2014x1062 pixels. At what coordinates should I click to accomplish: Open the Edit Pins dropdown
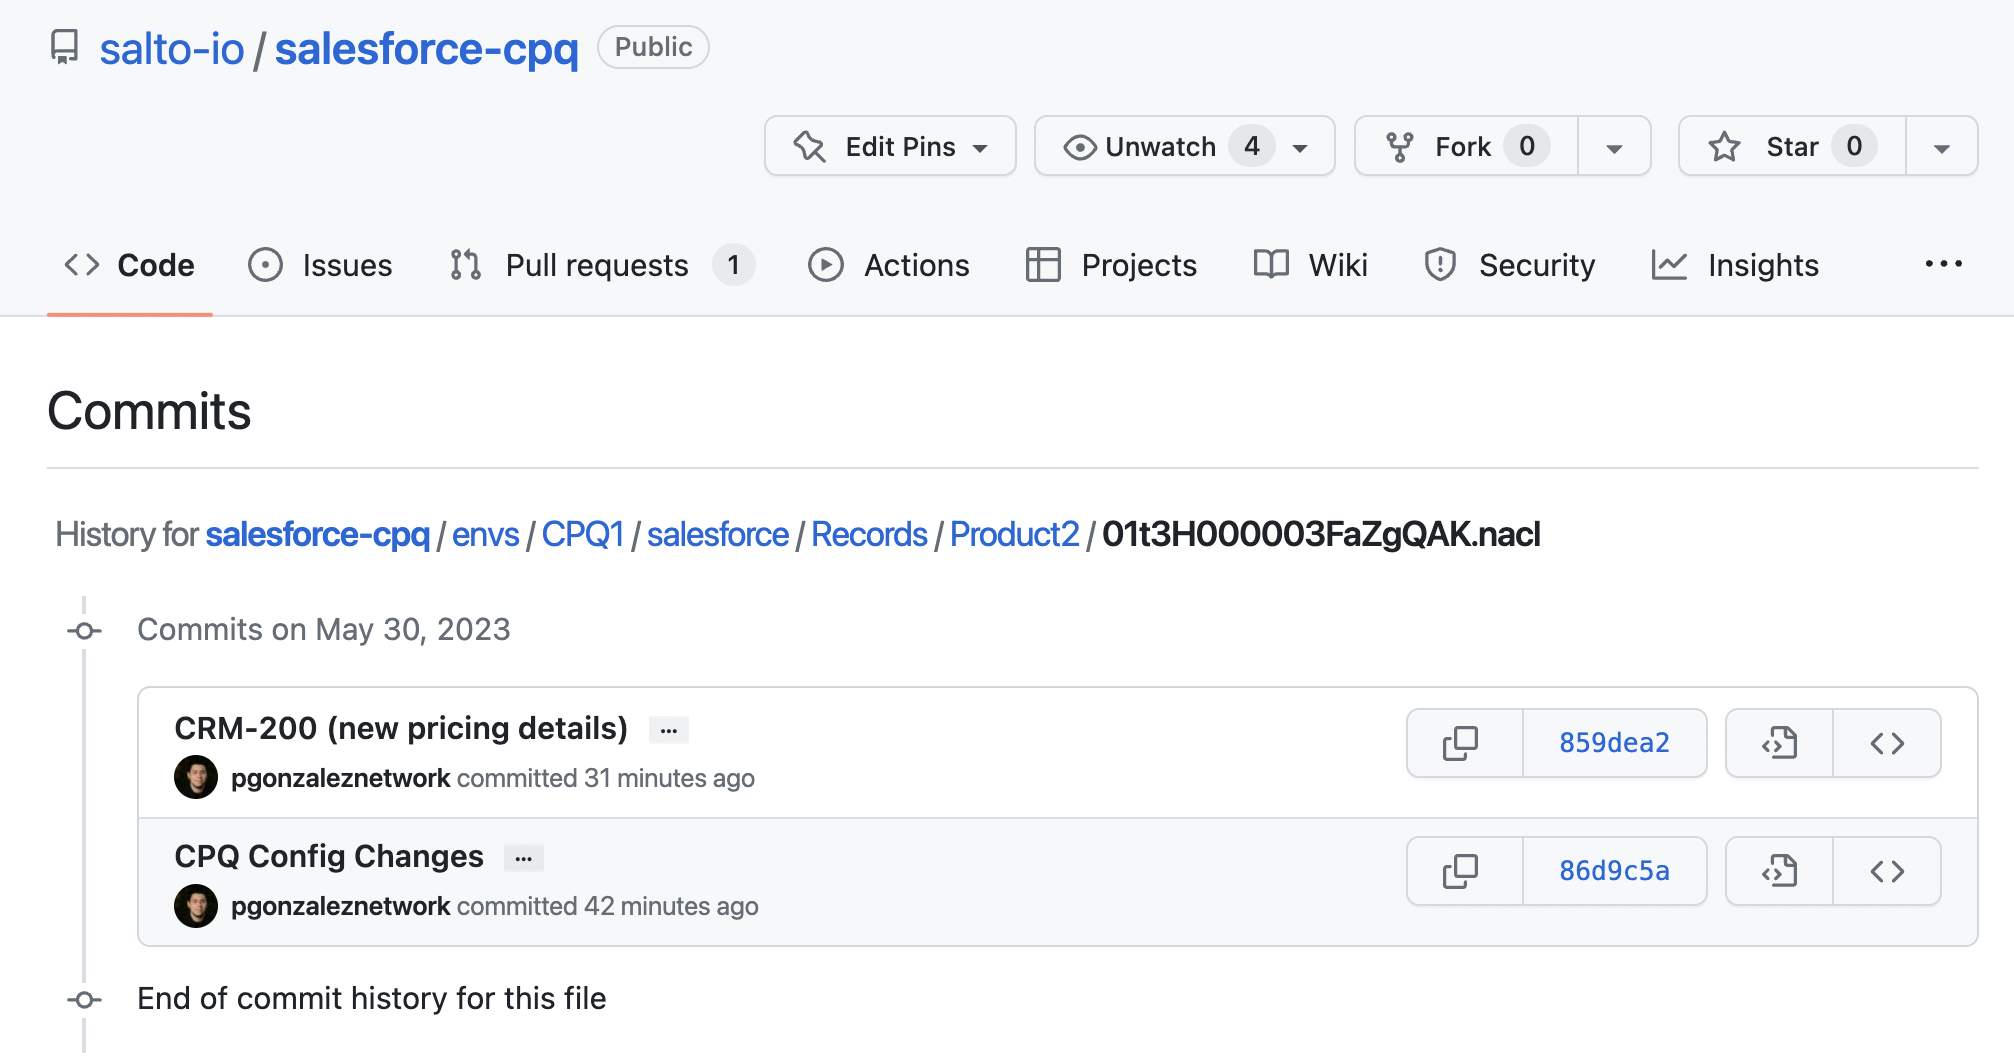click(890, 146)
